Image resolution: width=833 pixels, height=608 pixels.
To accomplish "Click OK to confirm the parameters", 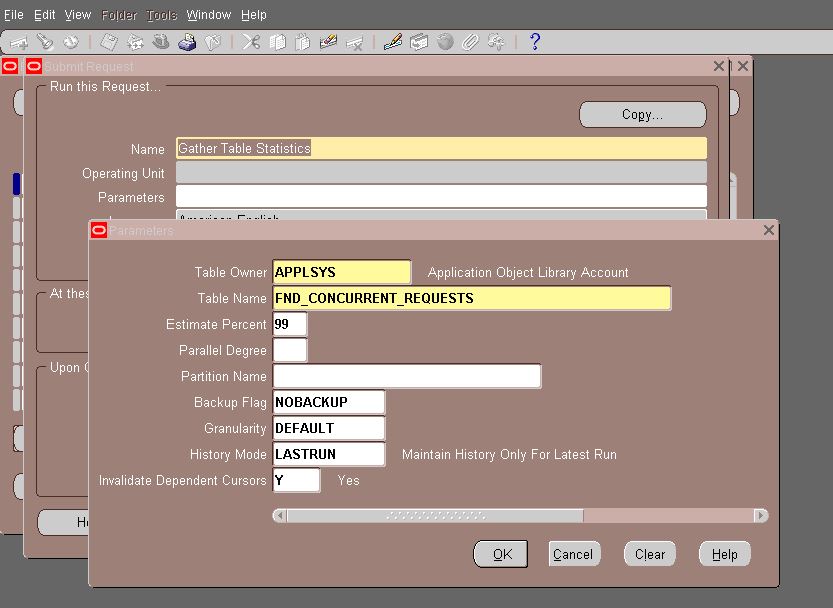I will point(500,553).
